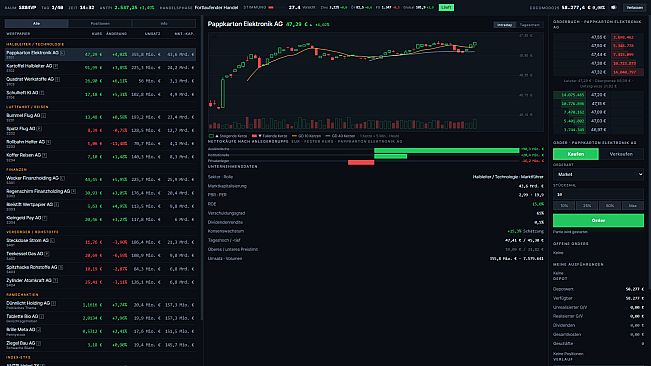This screenshot has height=366, width=651.
Task: Click the Steigende Kerze chart legend entry
Action: tap(228, 136)
